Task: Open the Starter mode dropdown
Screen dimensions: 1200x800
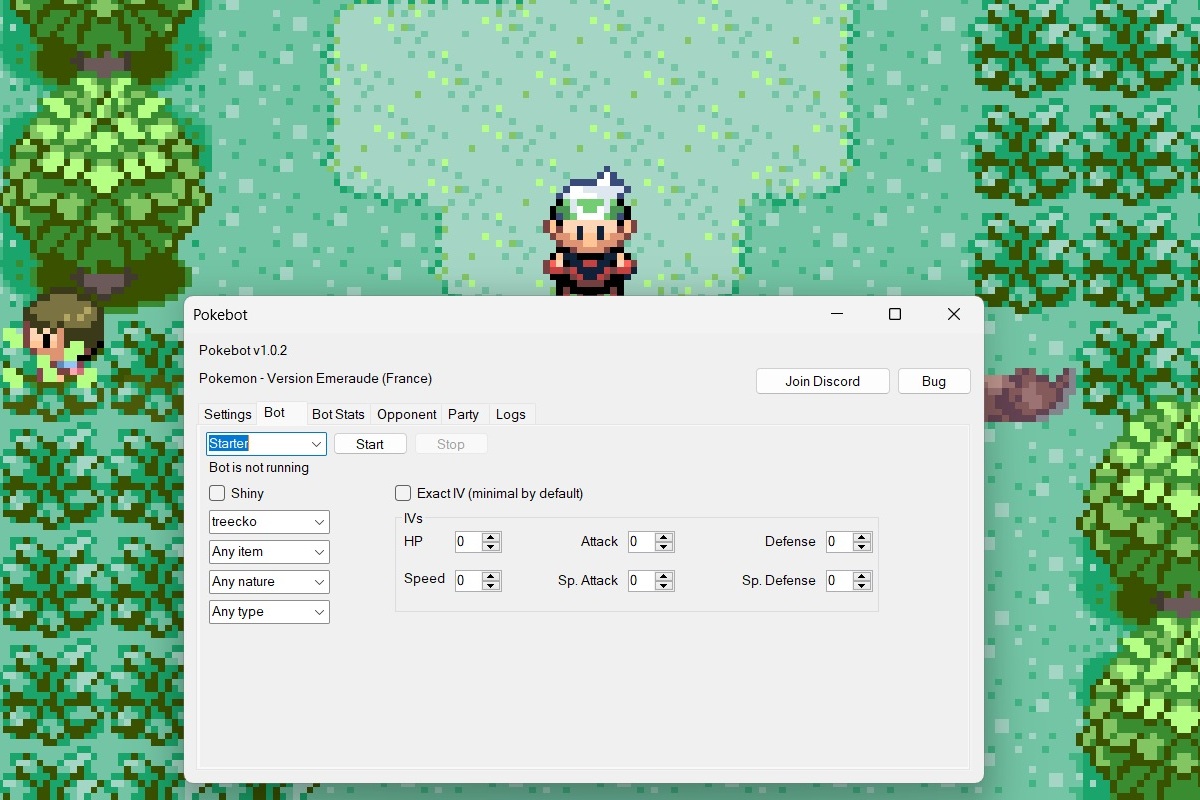Action: (267, 443)
